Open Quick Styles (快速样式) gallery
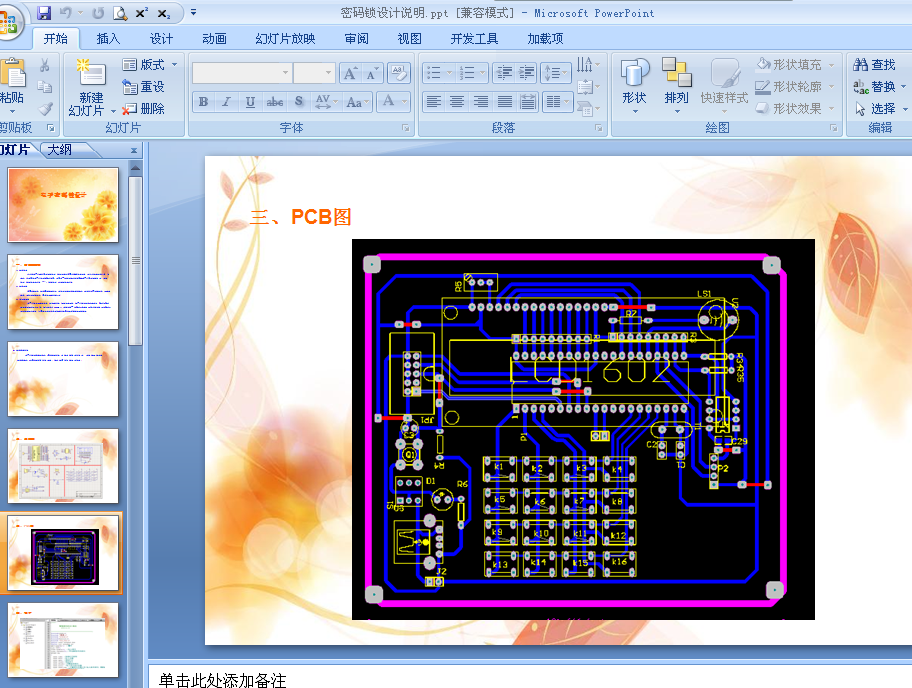This screenshot has width=912, height=688. [724, 86]
